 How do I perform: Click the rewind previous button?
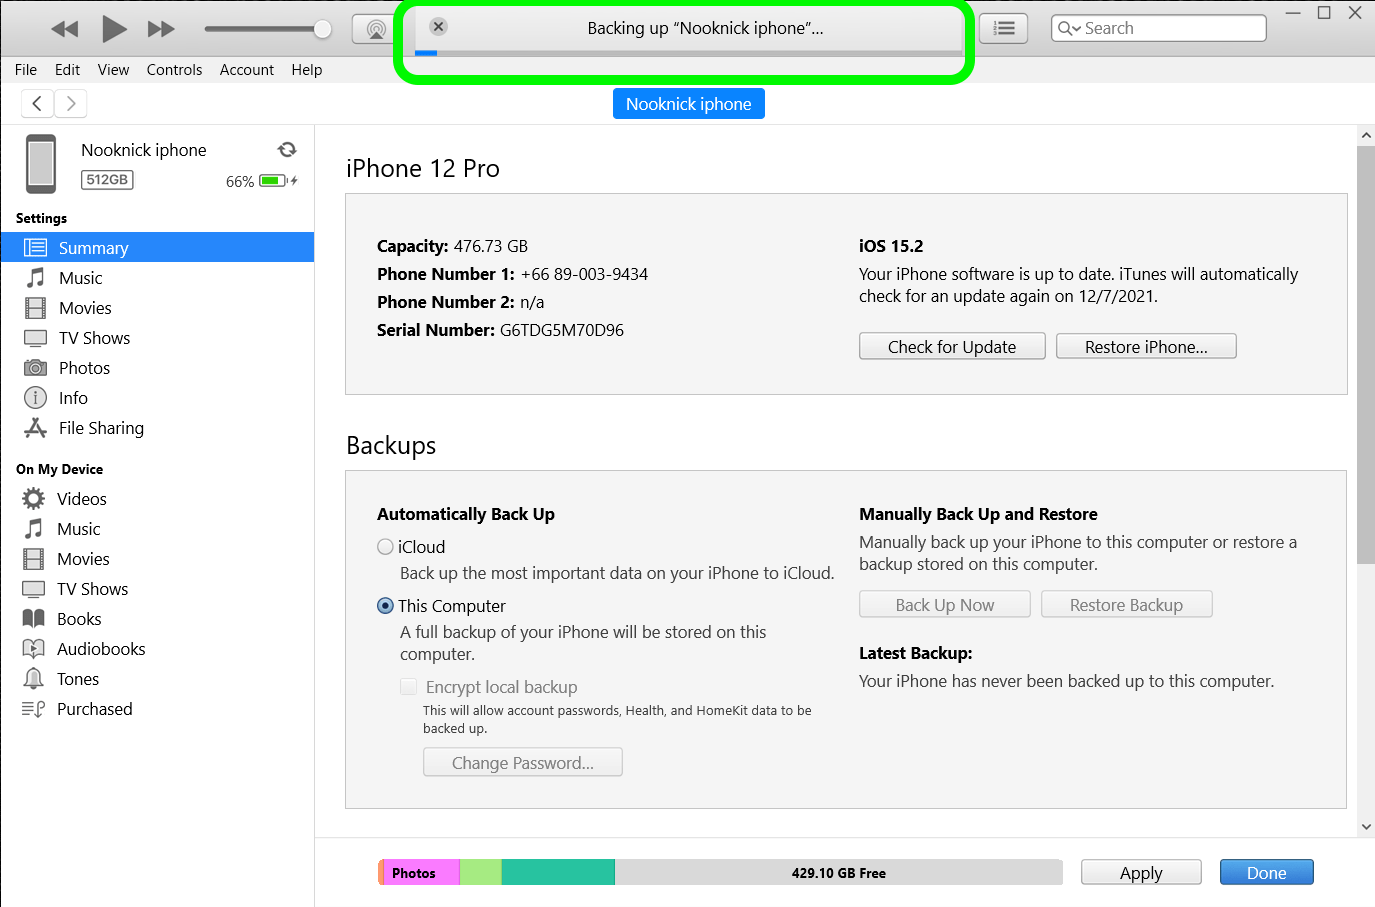click(x=65, y=29)
